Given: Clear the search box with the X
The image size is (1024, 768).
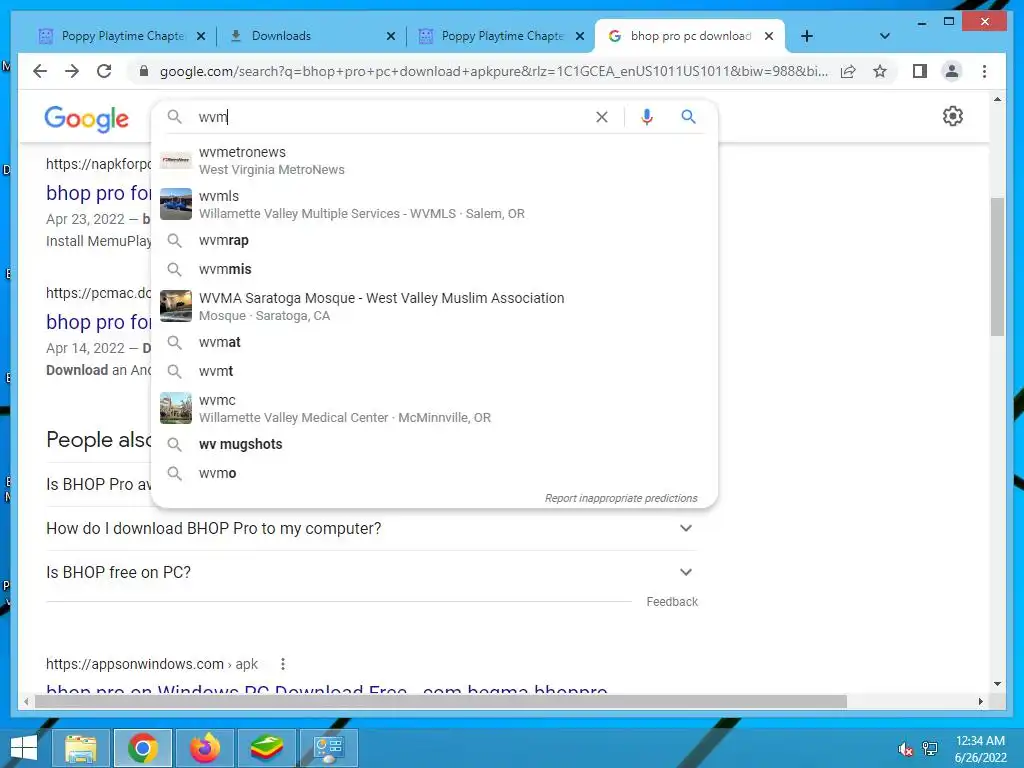Looking at the screenshot, I should coord(601,117).
